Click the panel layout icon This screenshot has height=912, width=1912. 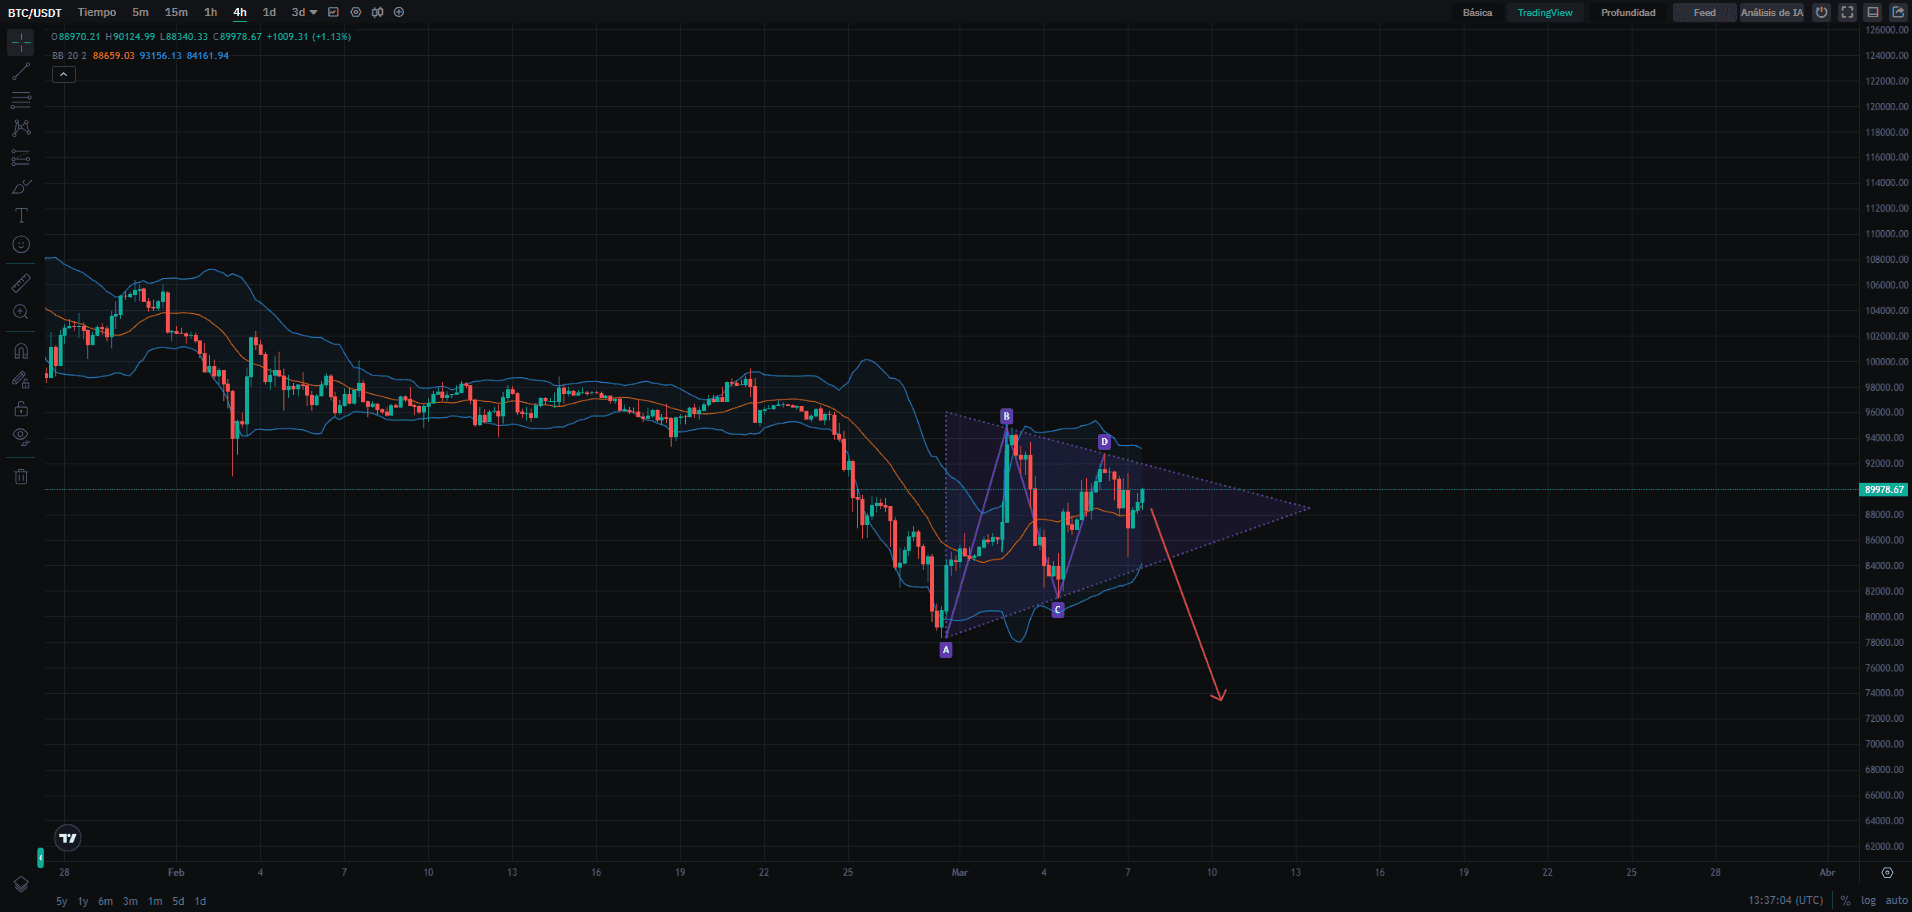point(1873,12)
